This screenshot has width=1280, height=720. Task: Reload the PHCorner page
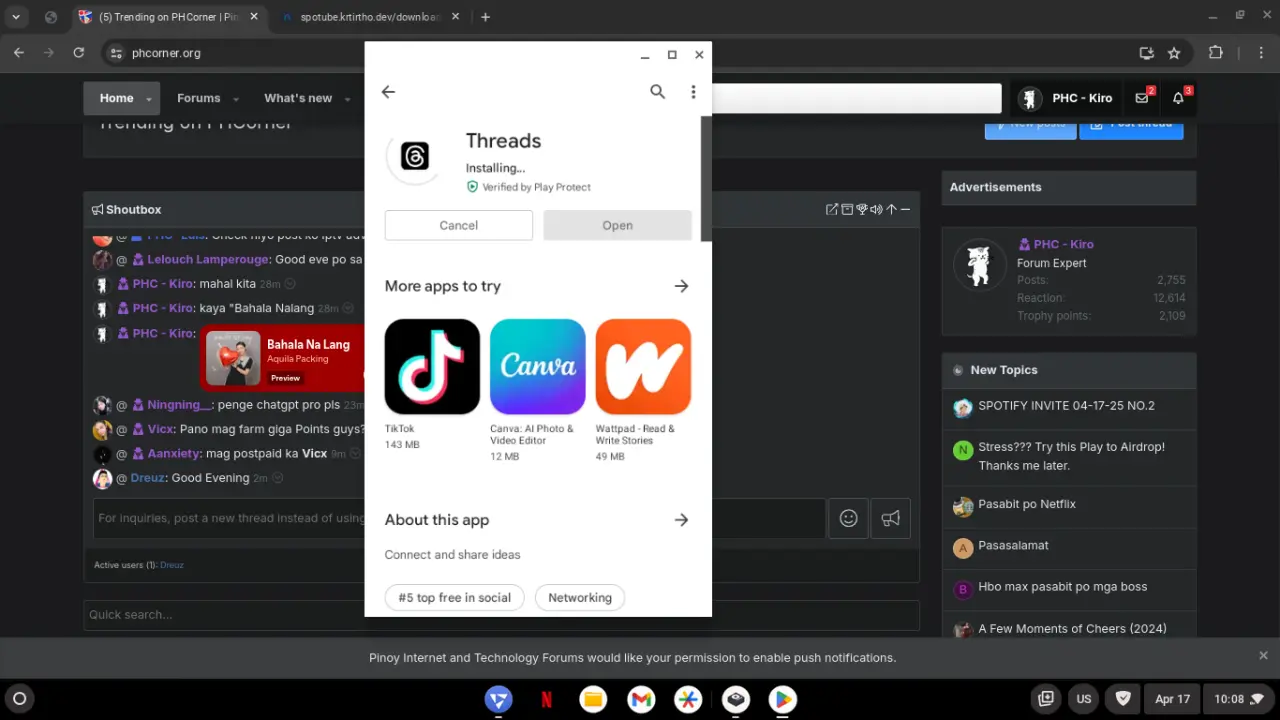pos(79,53)
